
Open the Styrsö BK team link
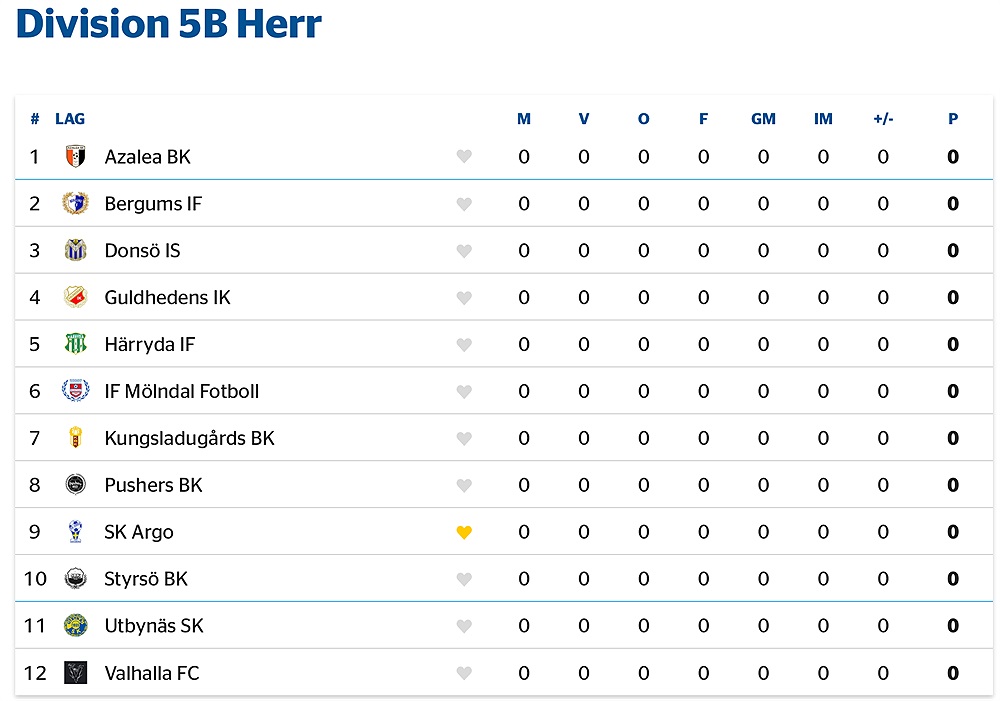pyautogui.click(x=146, y=579)
